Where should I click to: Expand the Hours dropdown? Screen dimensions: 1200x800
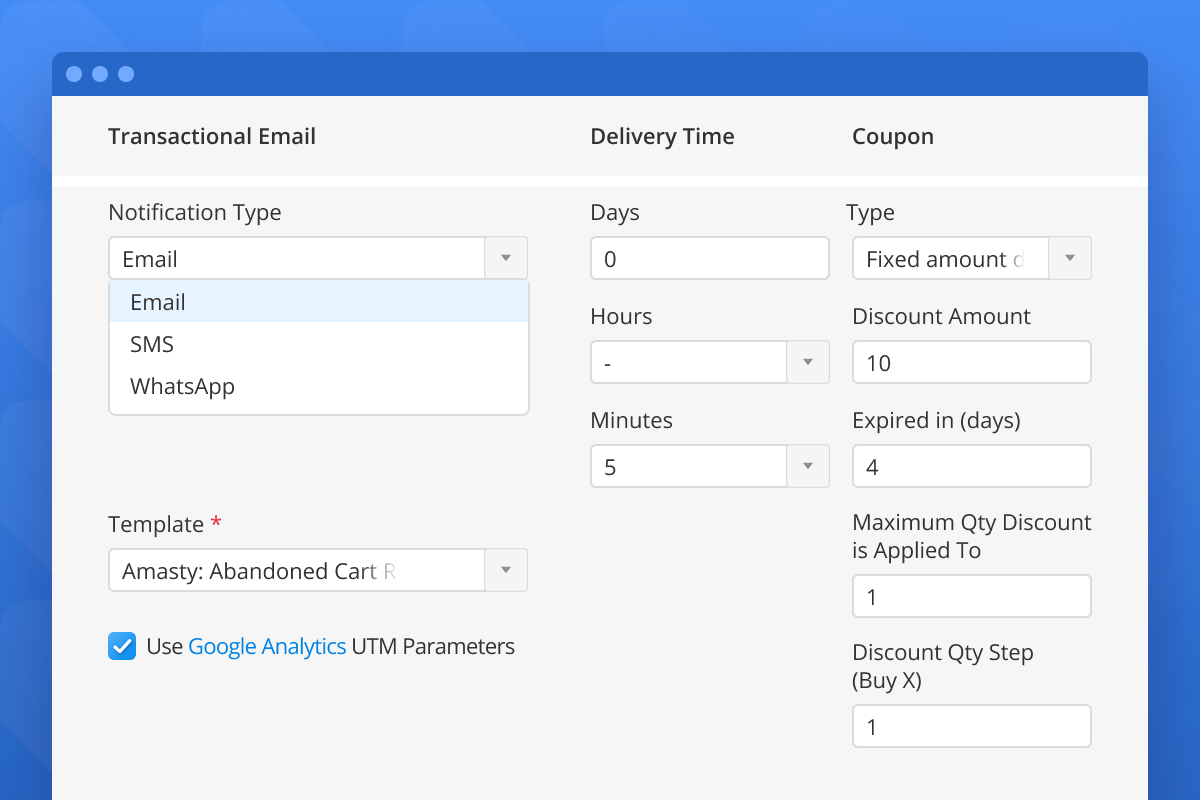point(807,362)
